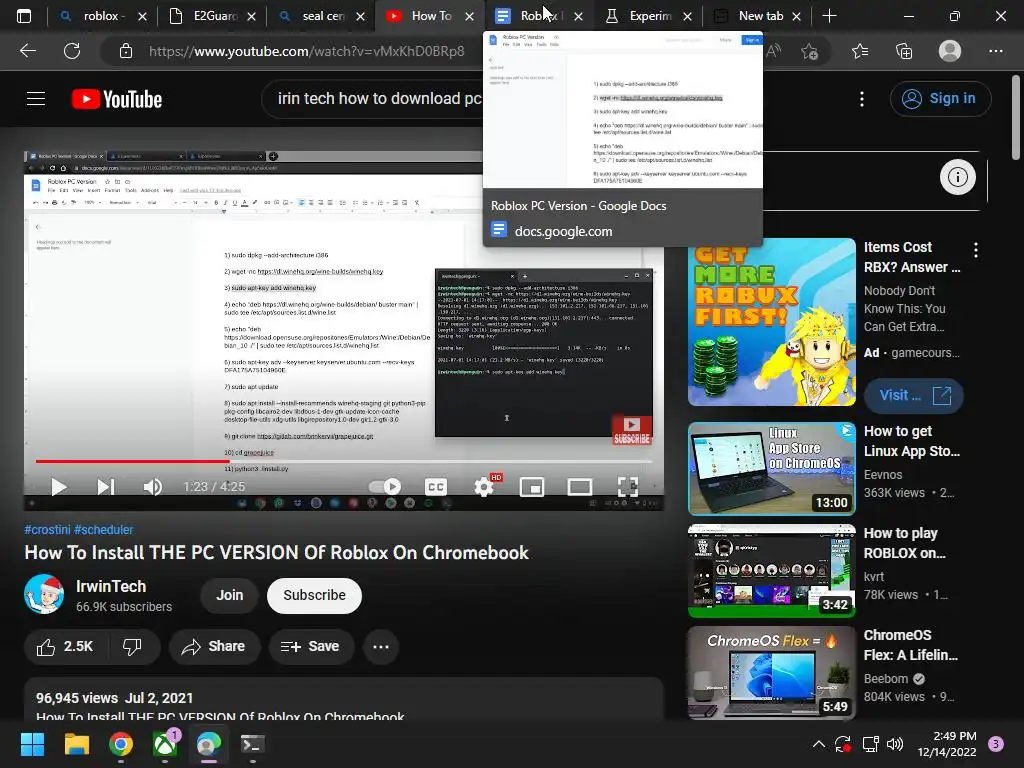The width and height of the screenshot is (1024, 768).
Task: Open more actions ellipsis below video
Action: click(x=381, y=647)
